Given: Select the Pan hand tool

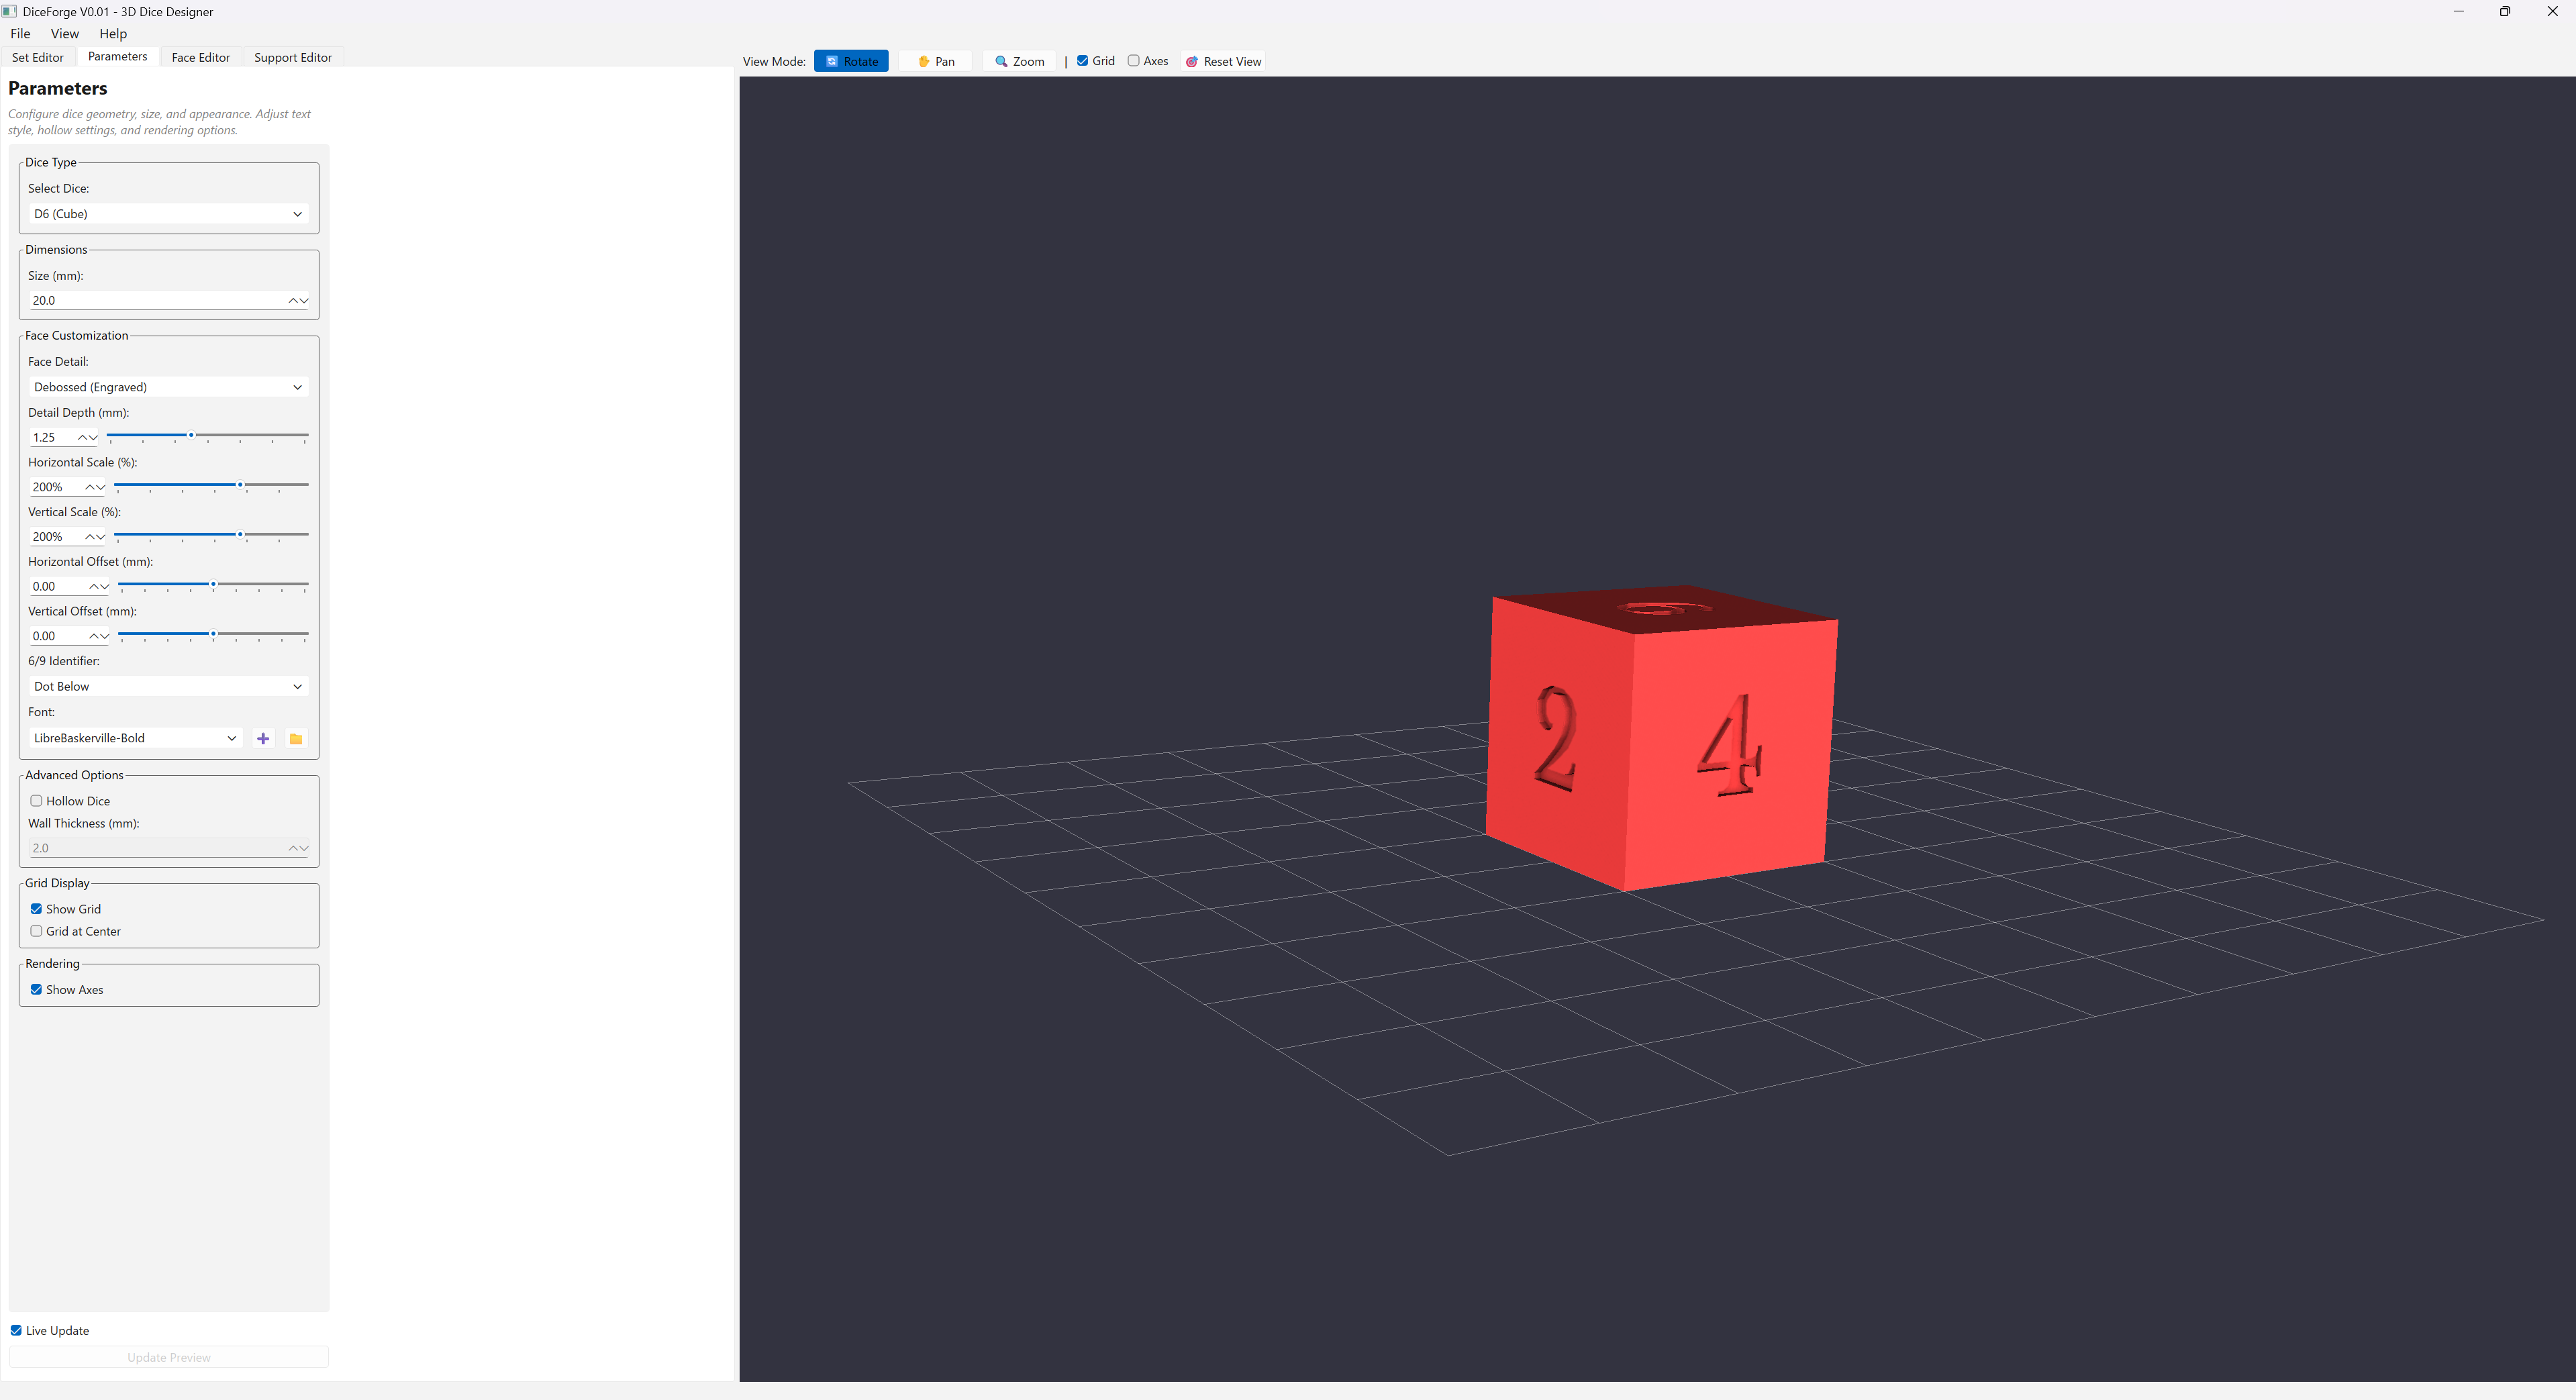Looking at the screenshot, I should pyautogui.click(x=924, y=61).
